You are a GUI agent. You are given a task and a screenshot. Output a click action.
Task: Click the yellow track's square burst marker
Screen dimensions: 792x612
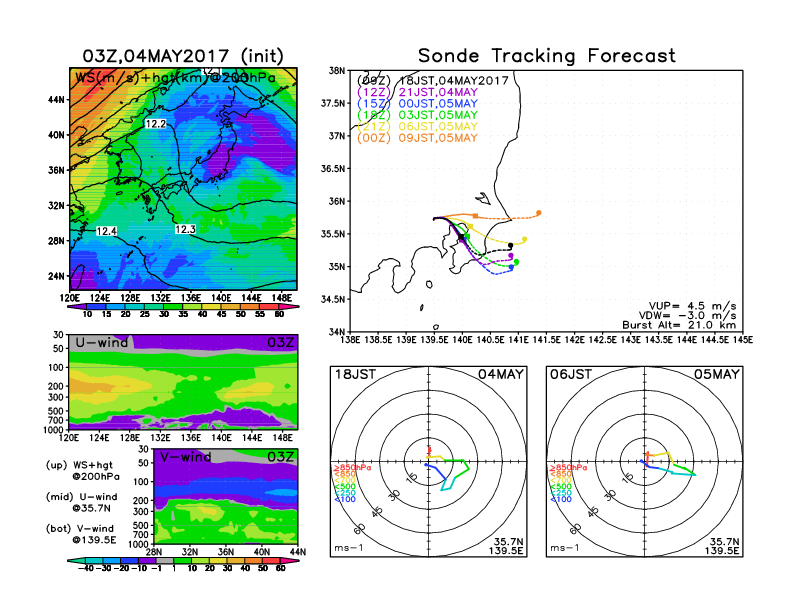[471, 226]
